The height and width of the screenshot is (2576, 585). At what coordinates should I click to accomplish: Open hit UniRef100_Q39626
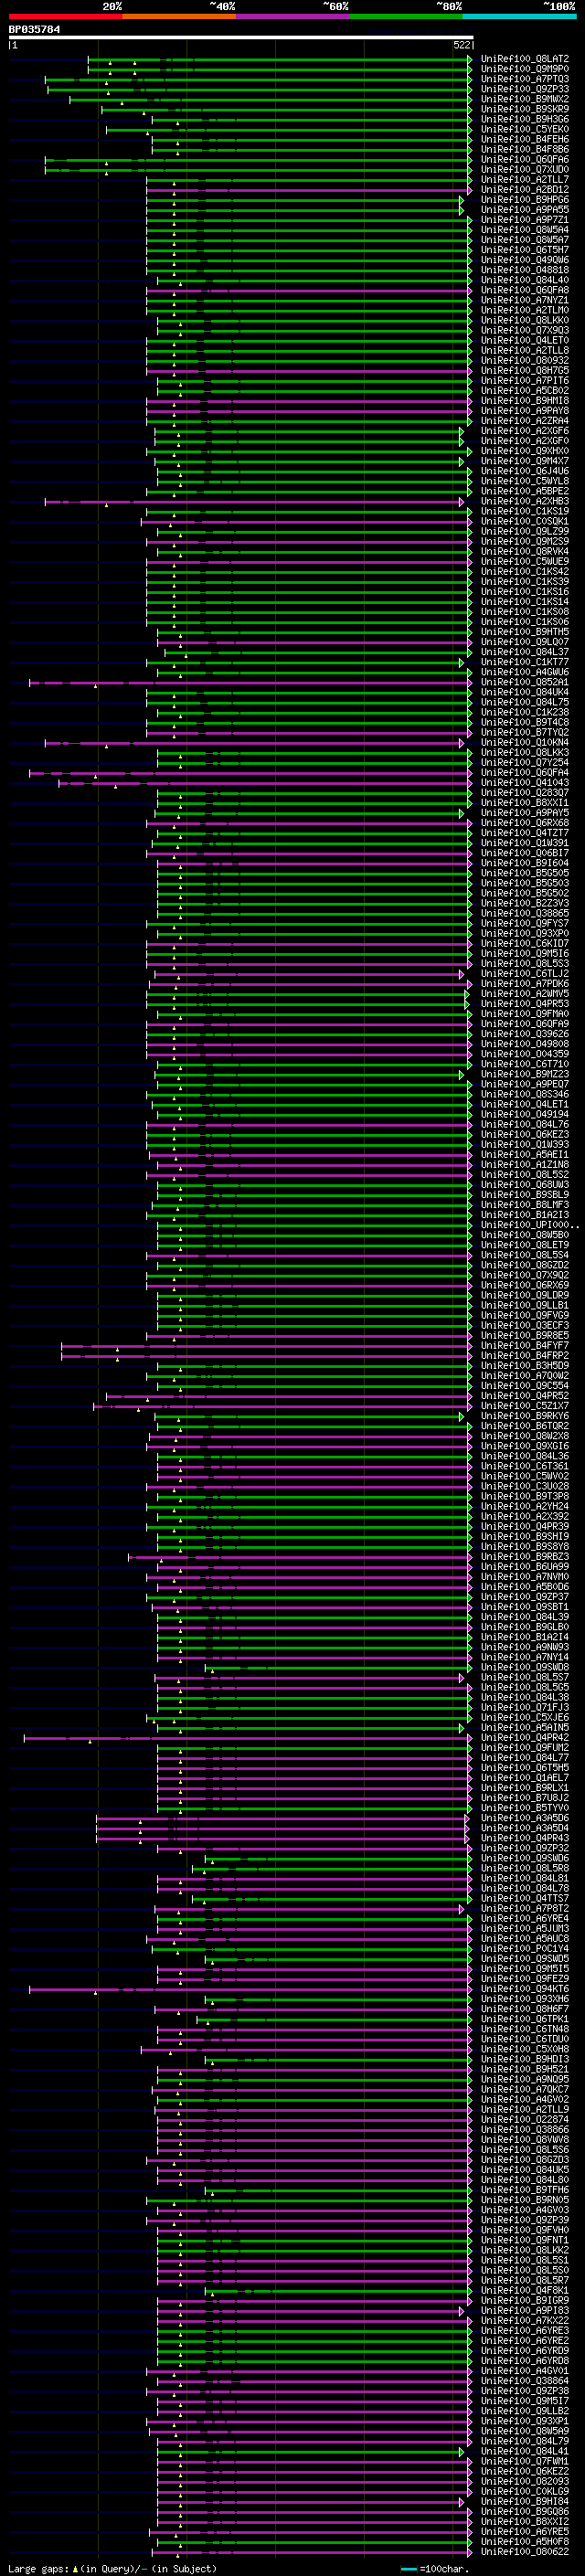[x=525, y=1033]
